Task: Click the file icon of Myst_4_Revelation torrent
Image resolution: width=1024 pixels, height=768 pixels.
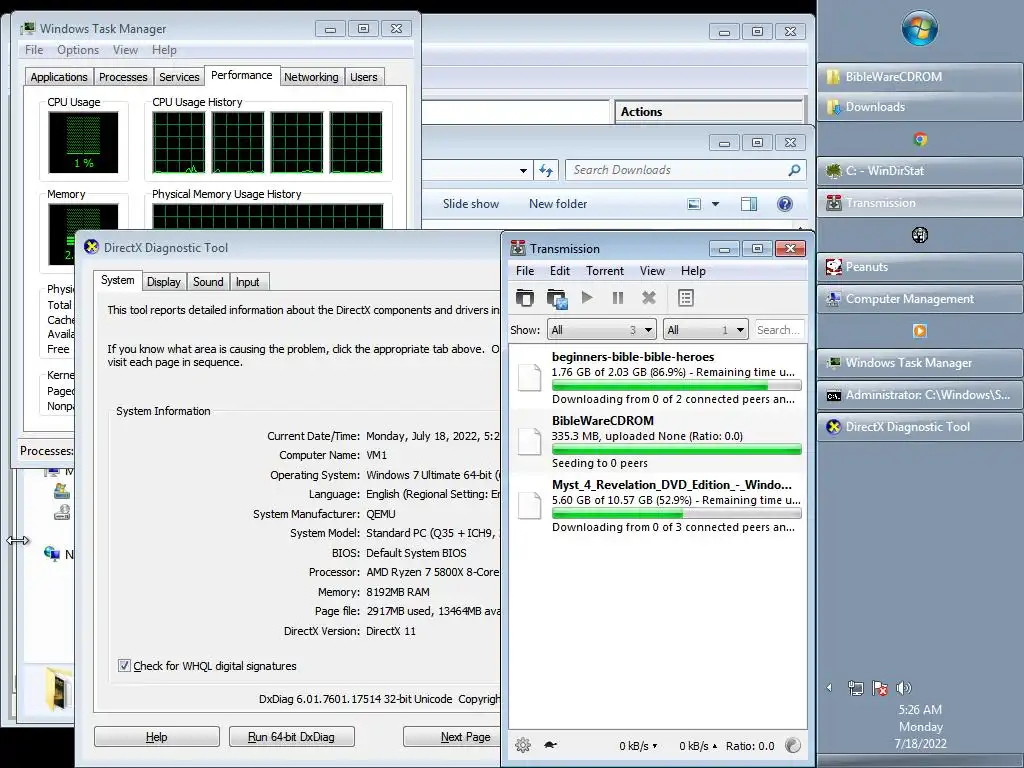Action: tap(529, 505)
